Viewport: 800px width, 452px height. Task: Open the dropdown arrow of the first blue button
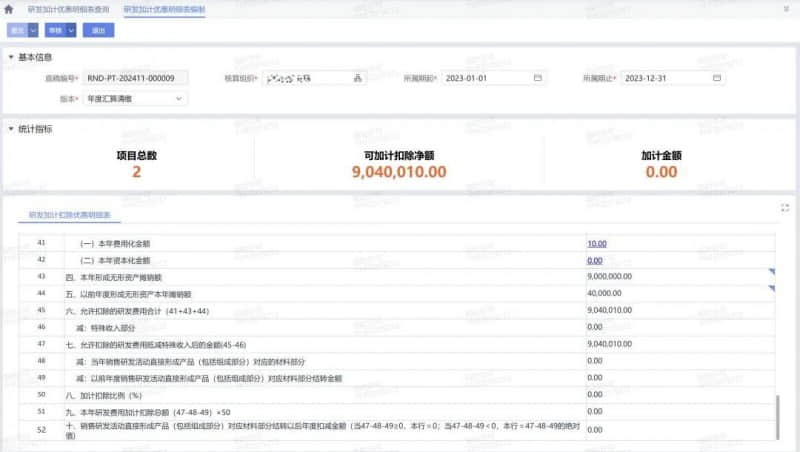[x=33, y=30]
